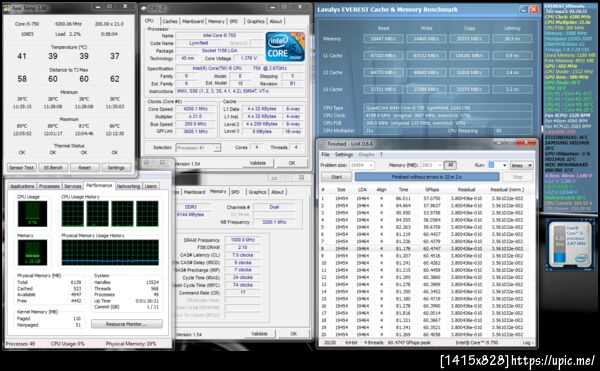Image resolution: width=600 pixels, height=371 pixels.
Task: Close the EVEREST Cache & Memory Benchmark window
Action: 533,10
